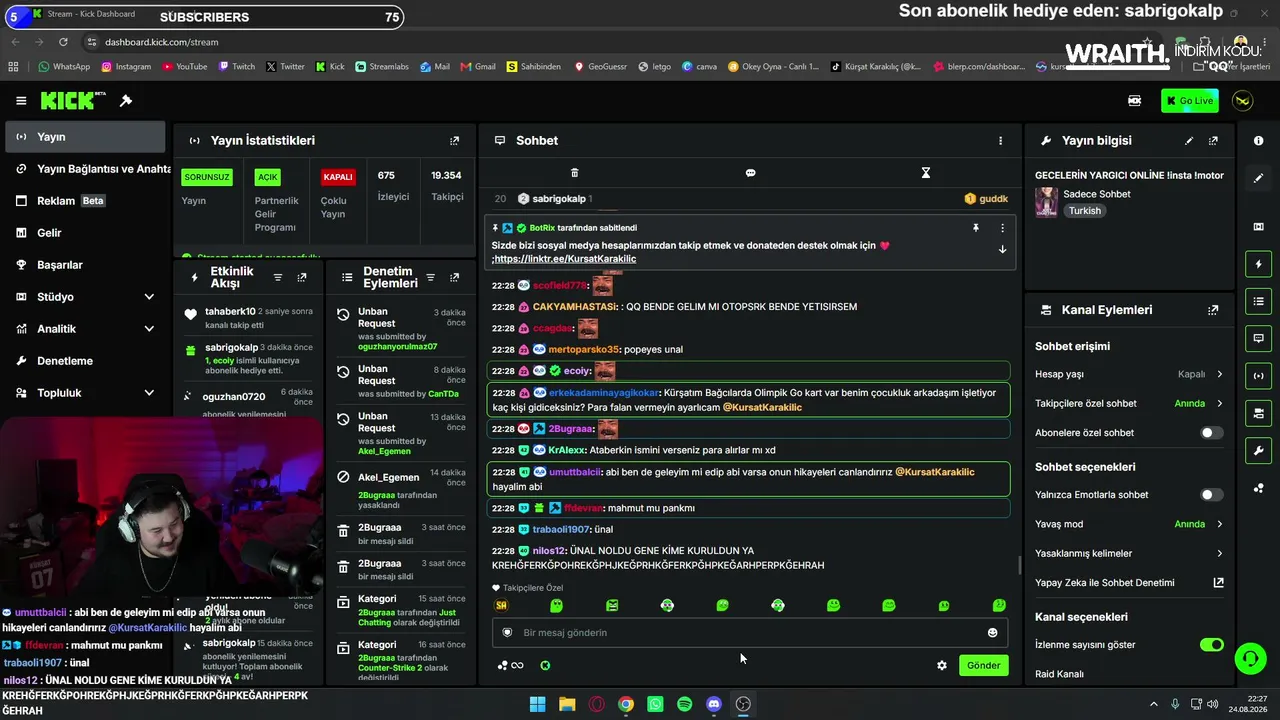Open the Denetim Eylemleri filter icon
The width and height of the screenshot is (1280, 720).
430,277
